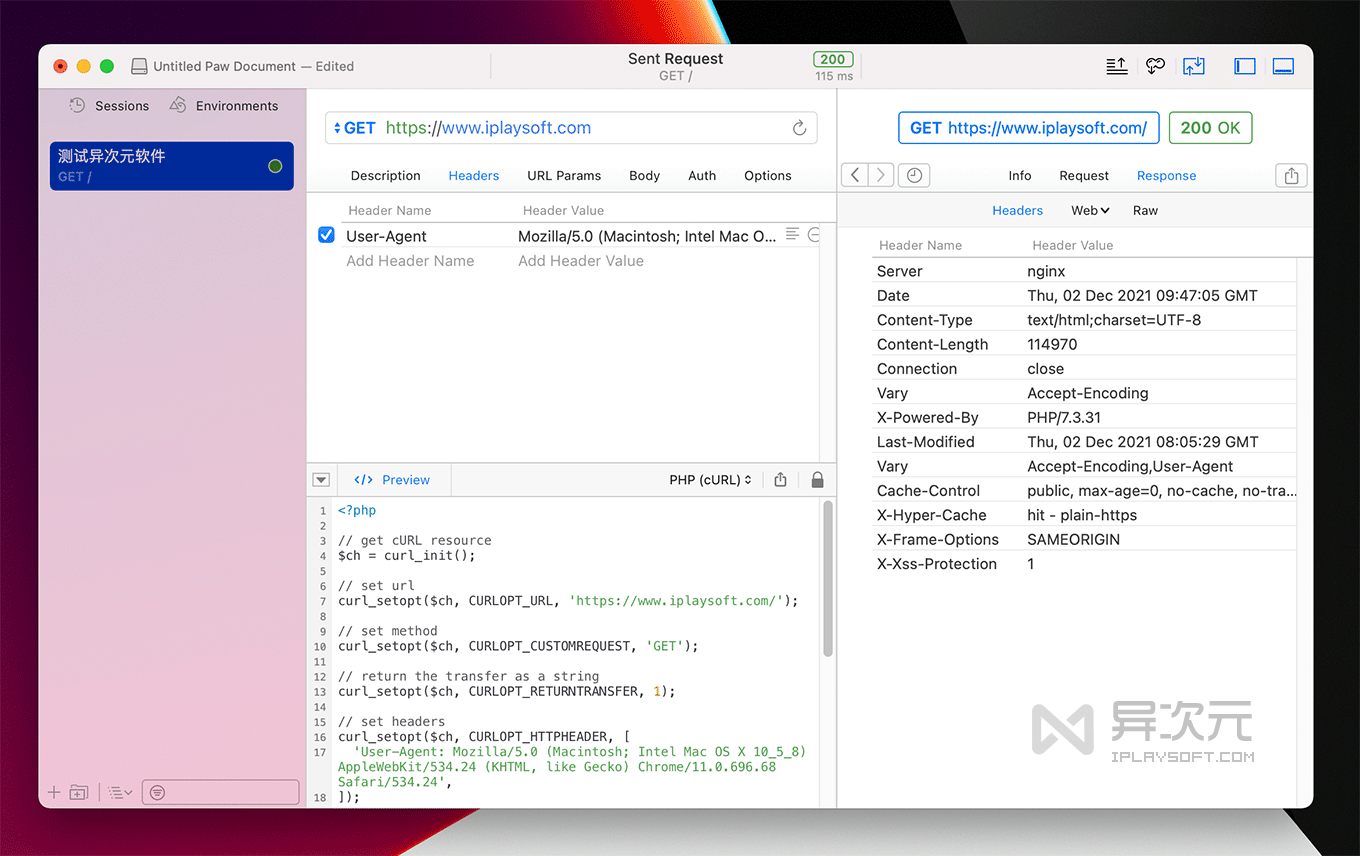This screenshot has height=856, width=1360.
Task: Open the GET method selector dropdown
Action: [x=354, y=128]
